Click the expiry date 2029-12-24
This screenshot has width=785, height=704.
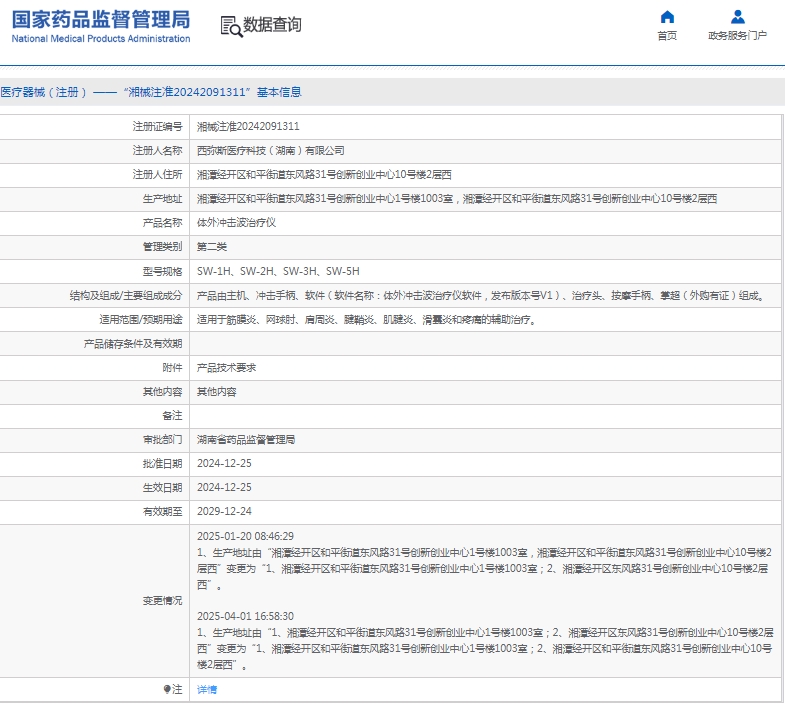click(x=224, y=512)
